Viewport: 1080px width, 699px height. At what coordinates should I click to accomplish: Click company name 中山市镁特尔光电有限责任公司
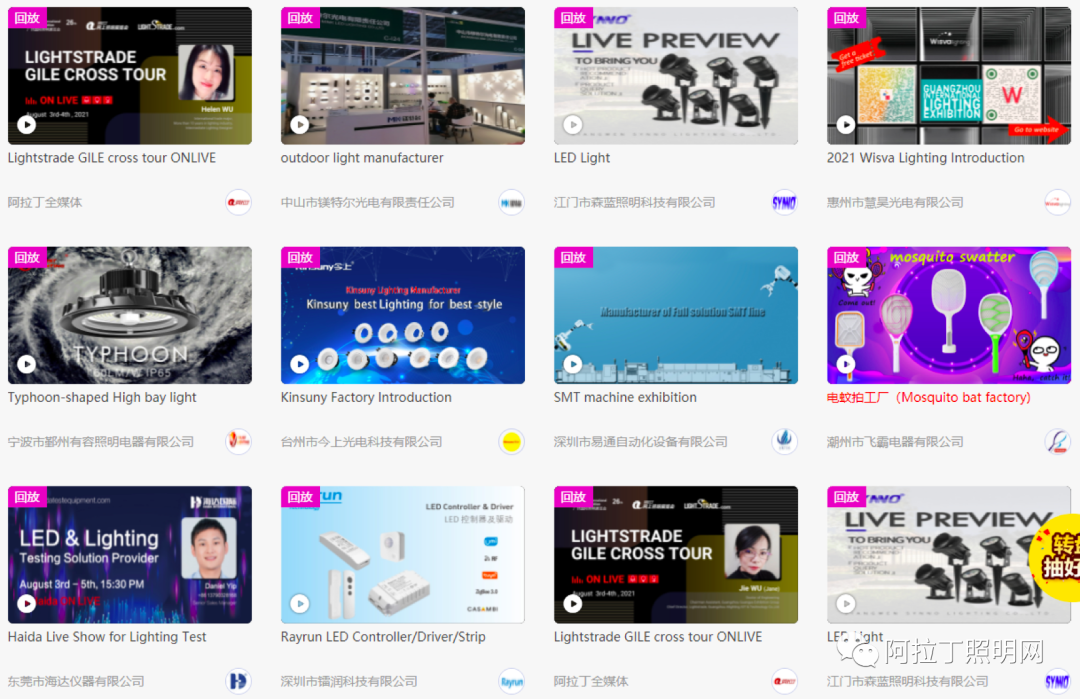[x=367, y=202]
